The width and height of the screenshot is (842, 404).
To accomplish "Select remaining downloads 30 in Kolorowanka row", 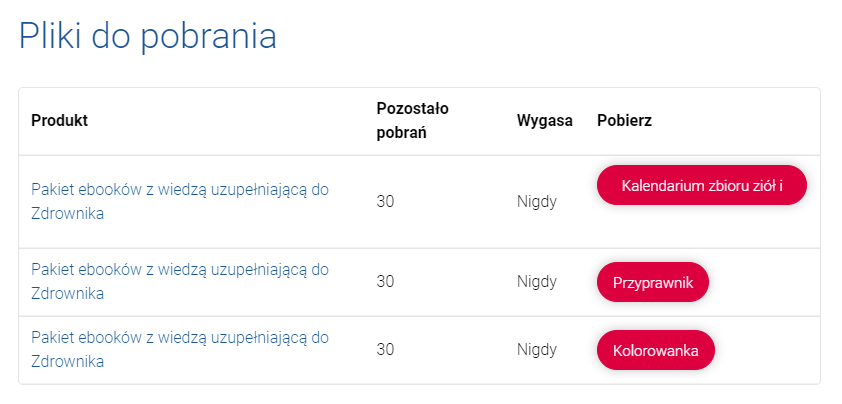I will [x=385, y=349].
